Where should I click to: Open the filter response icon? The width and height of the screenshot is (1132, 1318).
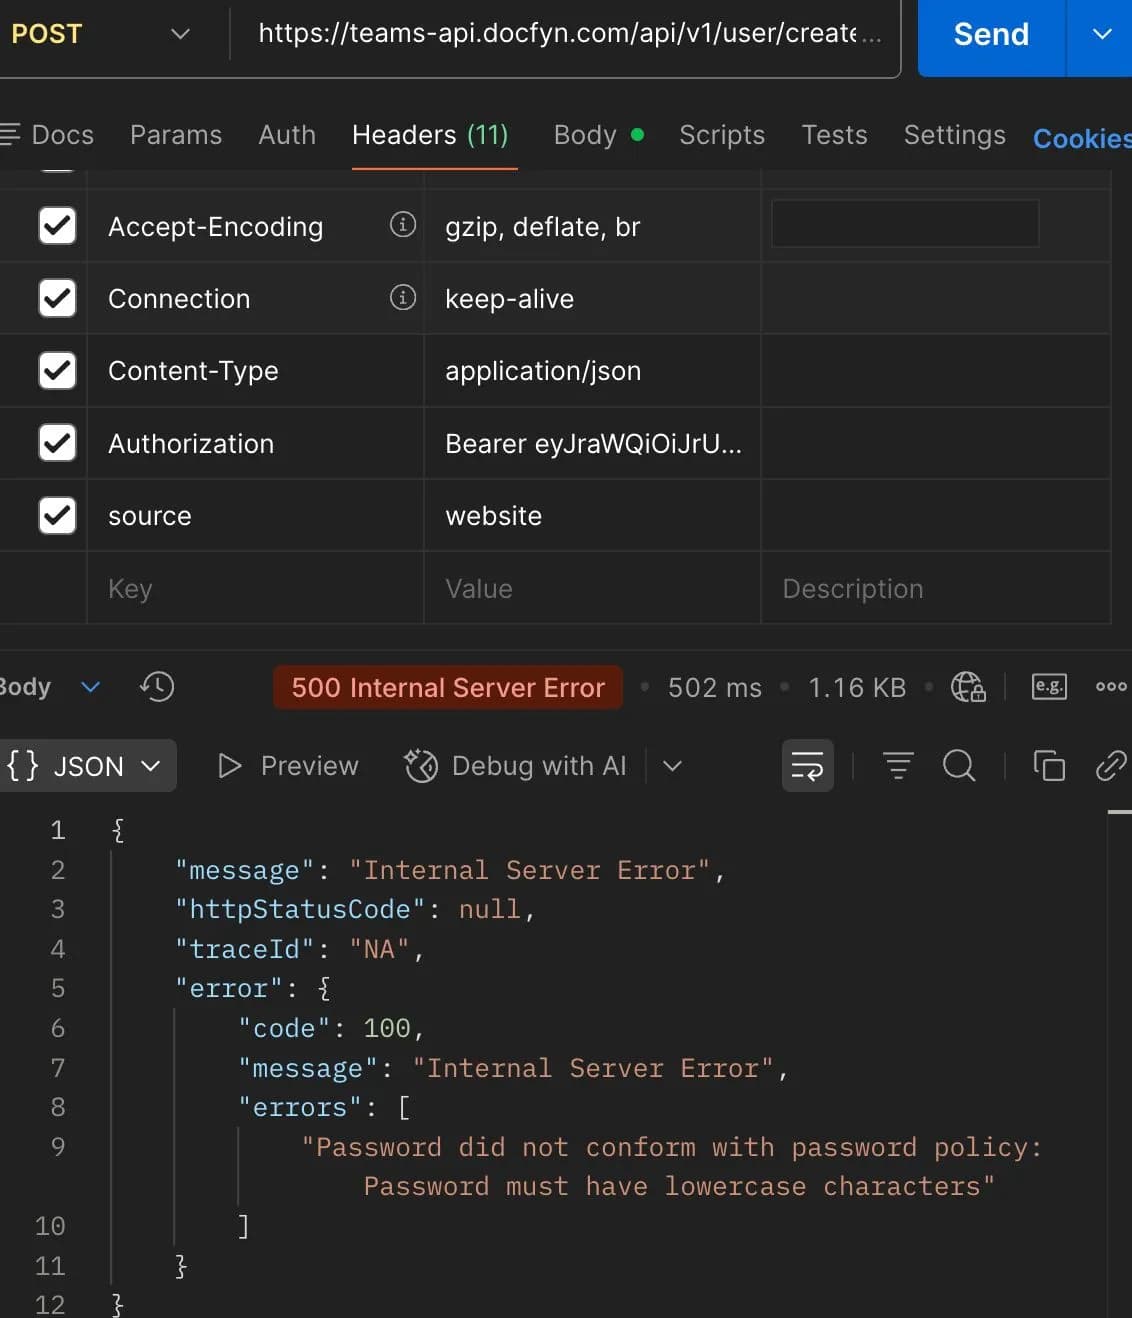[x=898, y=766]
